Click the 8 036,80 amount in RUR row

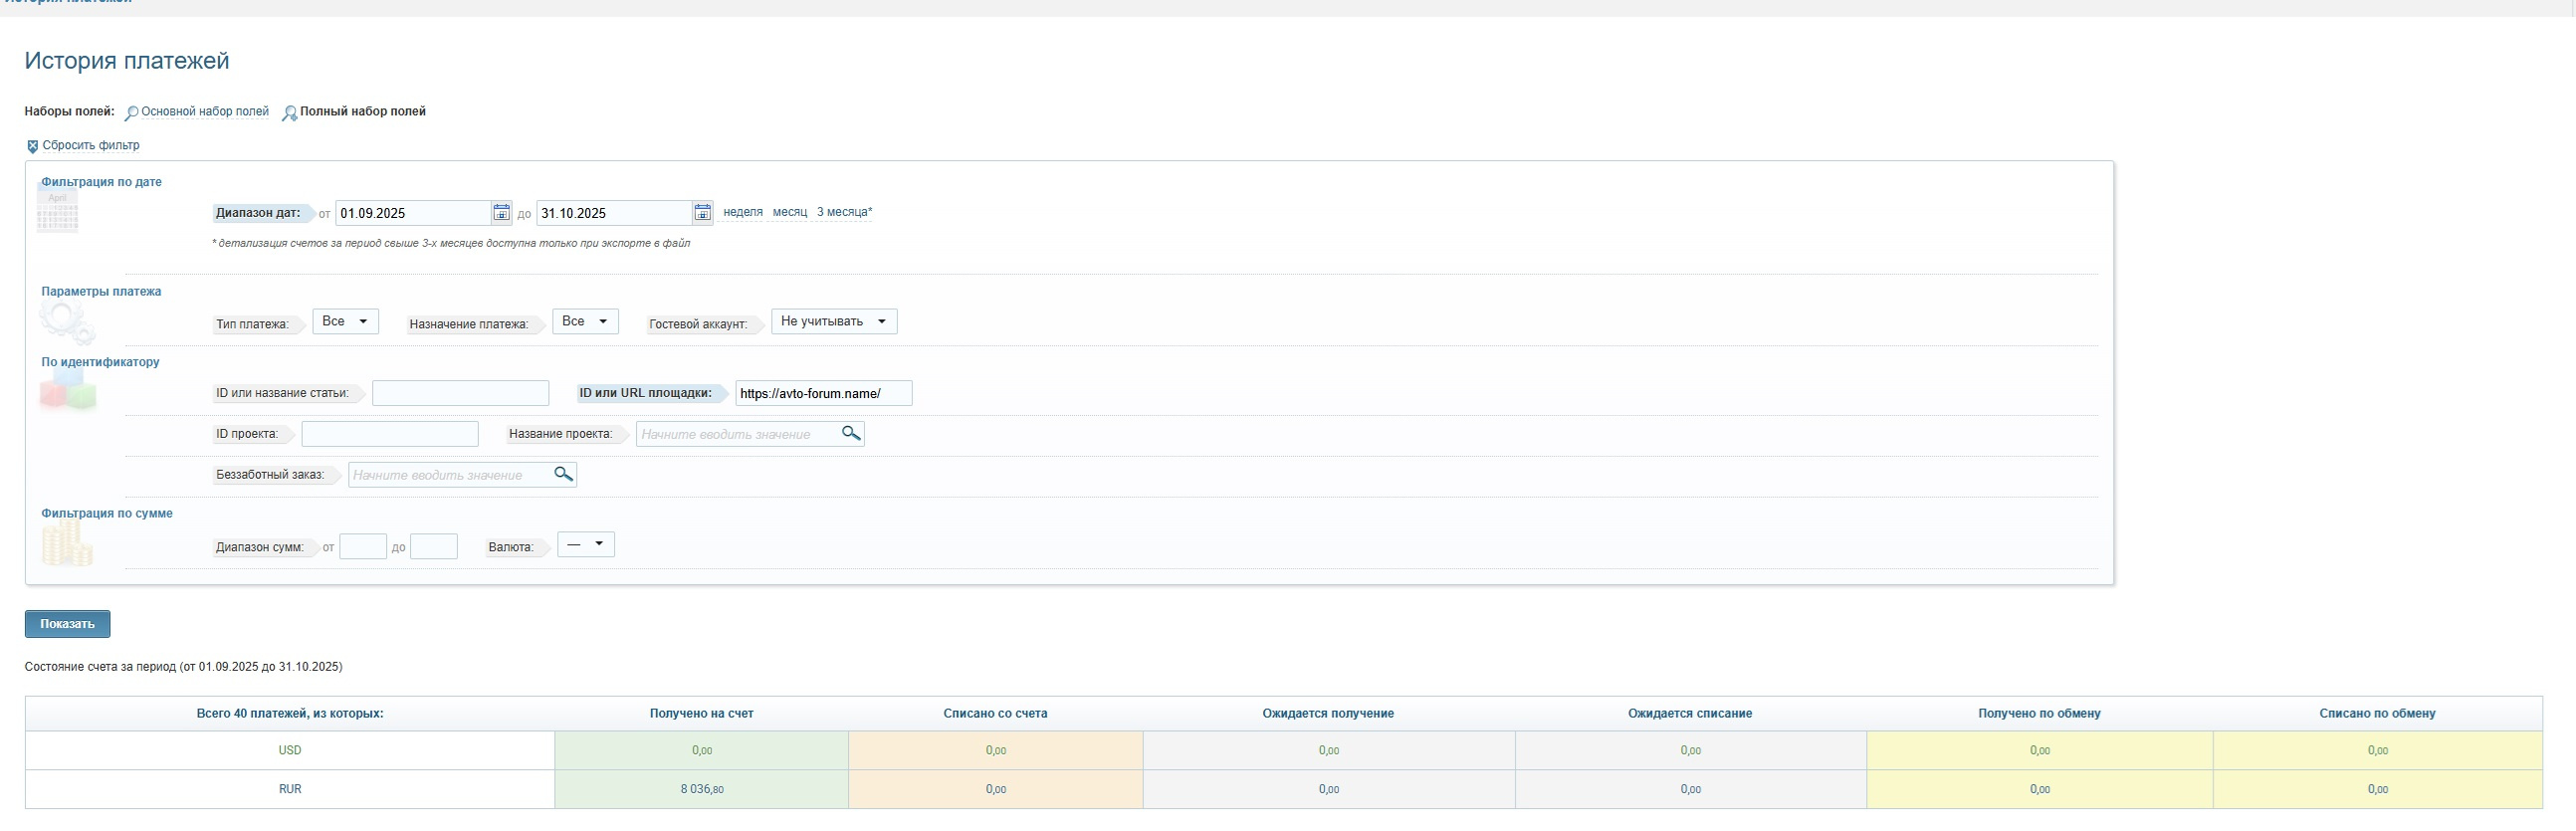(x=702, y=789)
